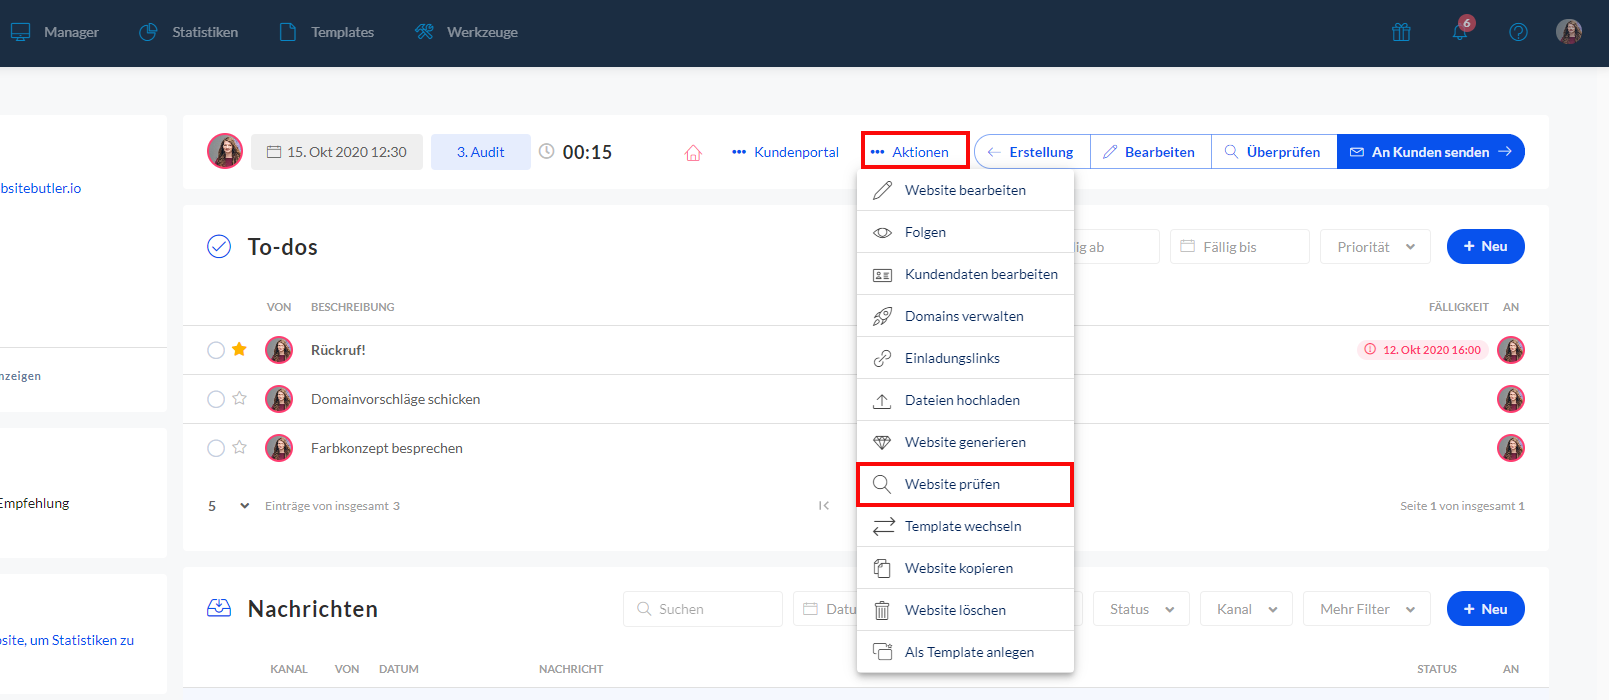Viewport: 1609px width, 700px height.
Task: Open Templates in top navigation
Action: (x=326, y=32)
